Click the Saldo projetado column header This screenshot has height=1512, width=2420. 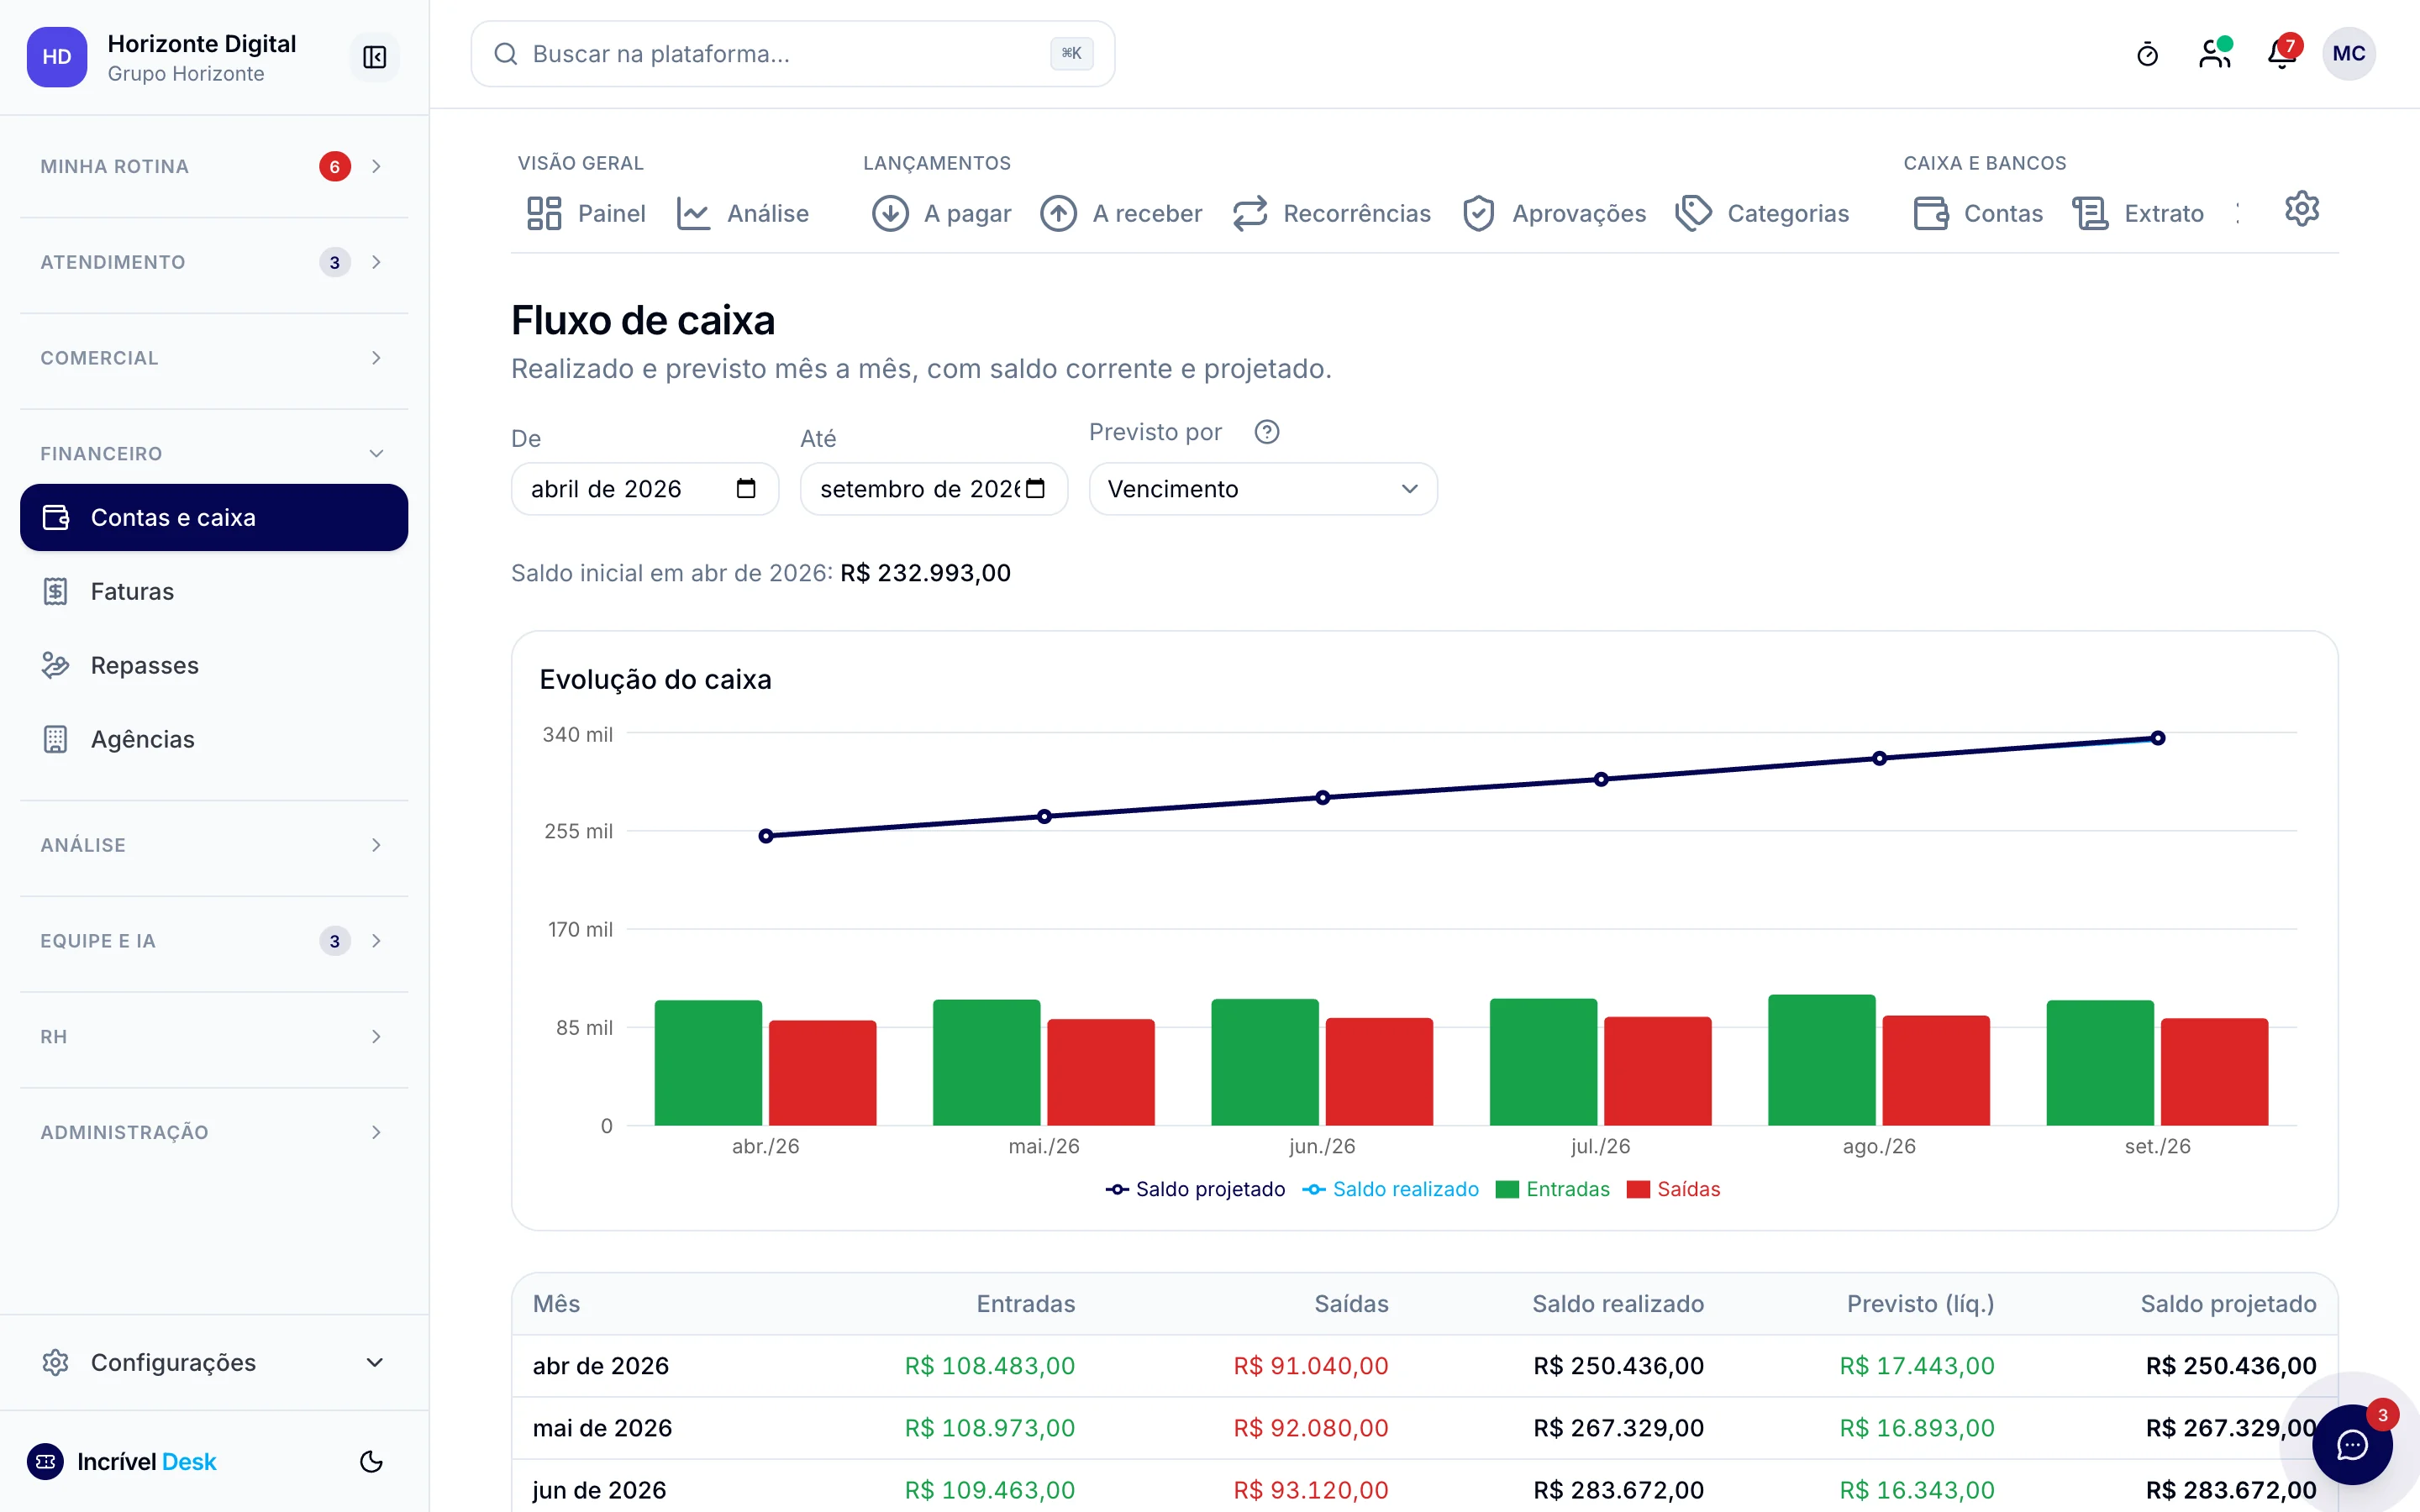click(x=2228, y=1303)
